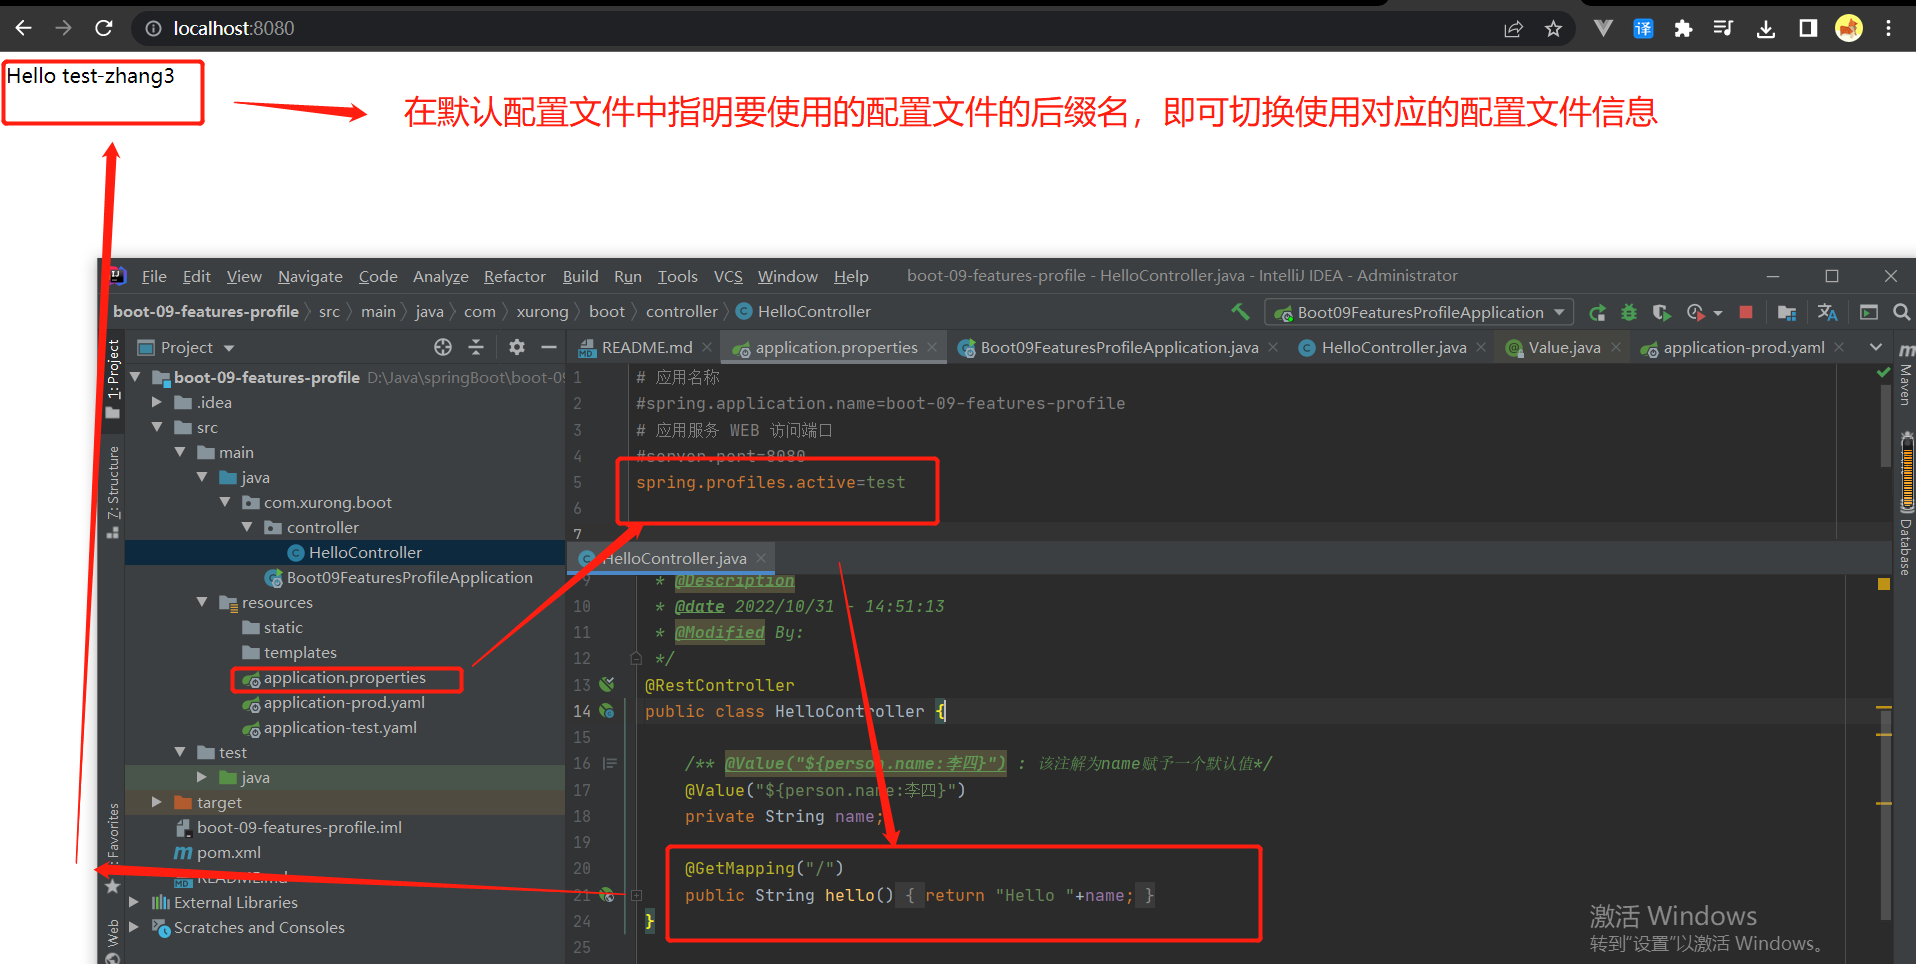Click the line 14 gutter bean icon

tap(606, 711)
